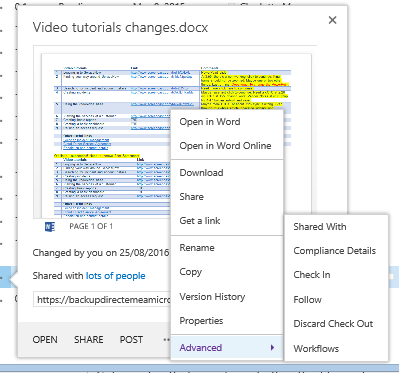The height and width of the screenshot is (373, 399).
Task: Click 'Changed by you on 25/08/2016' text
Action: 101,253
